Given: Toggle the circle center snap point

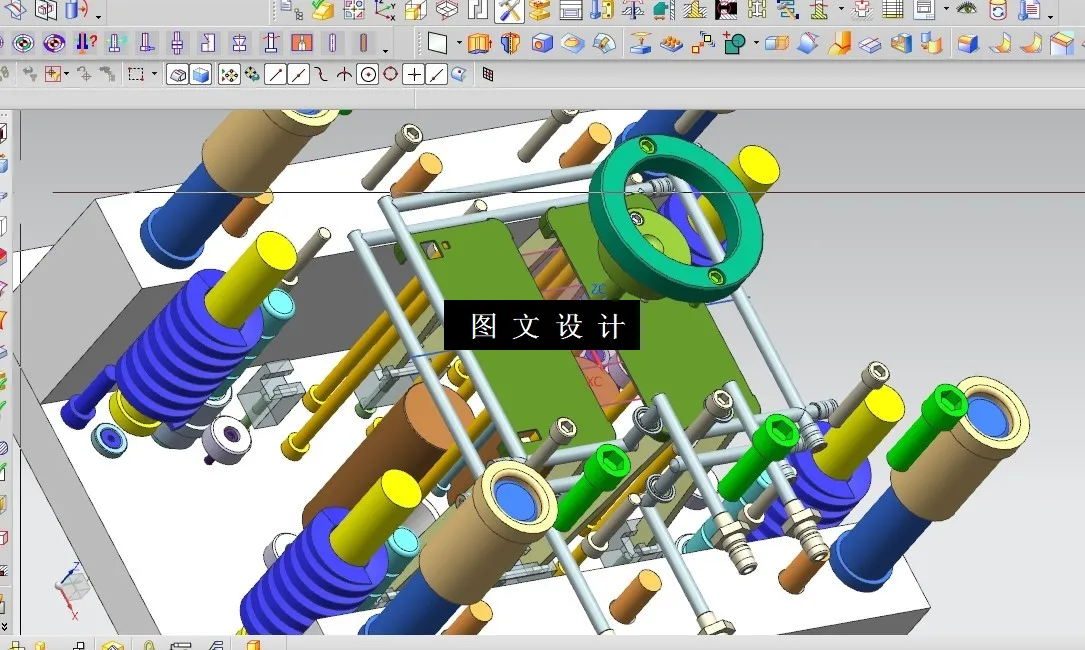Looking at the screenshot, I should coord(367,74).
